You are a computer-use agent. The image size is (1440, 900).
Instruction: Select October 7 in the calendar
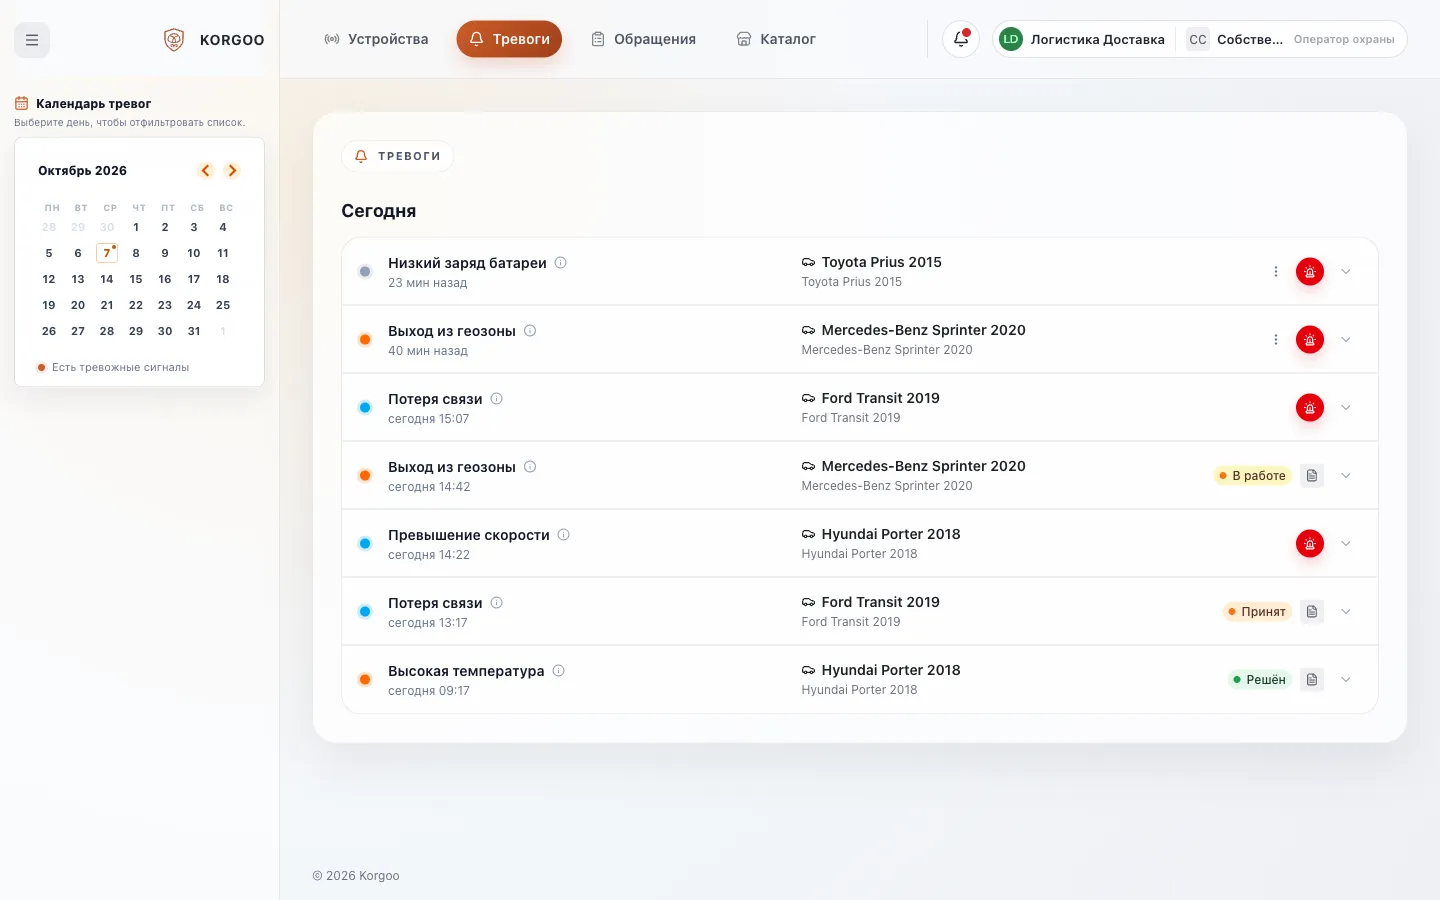pos(107,253)
